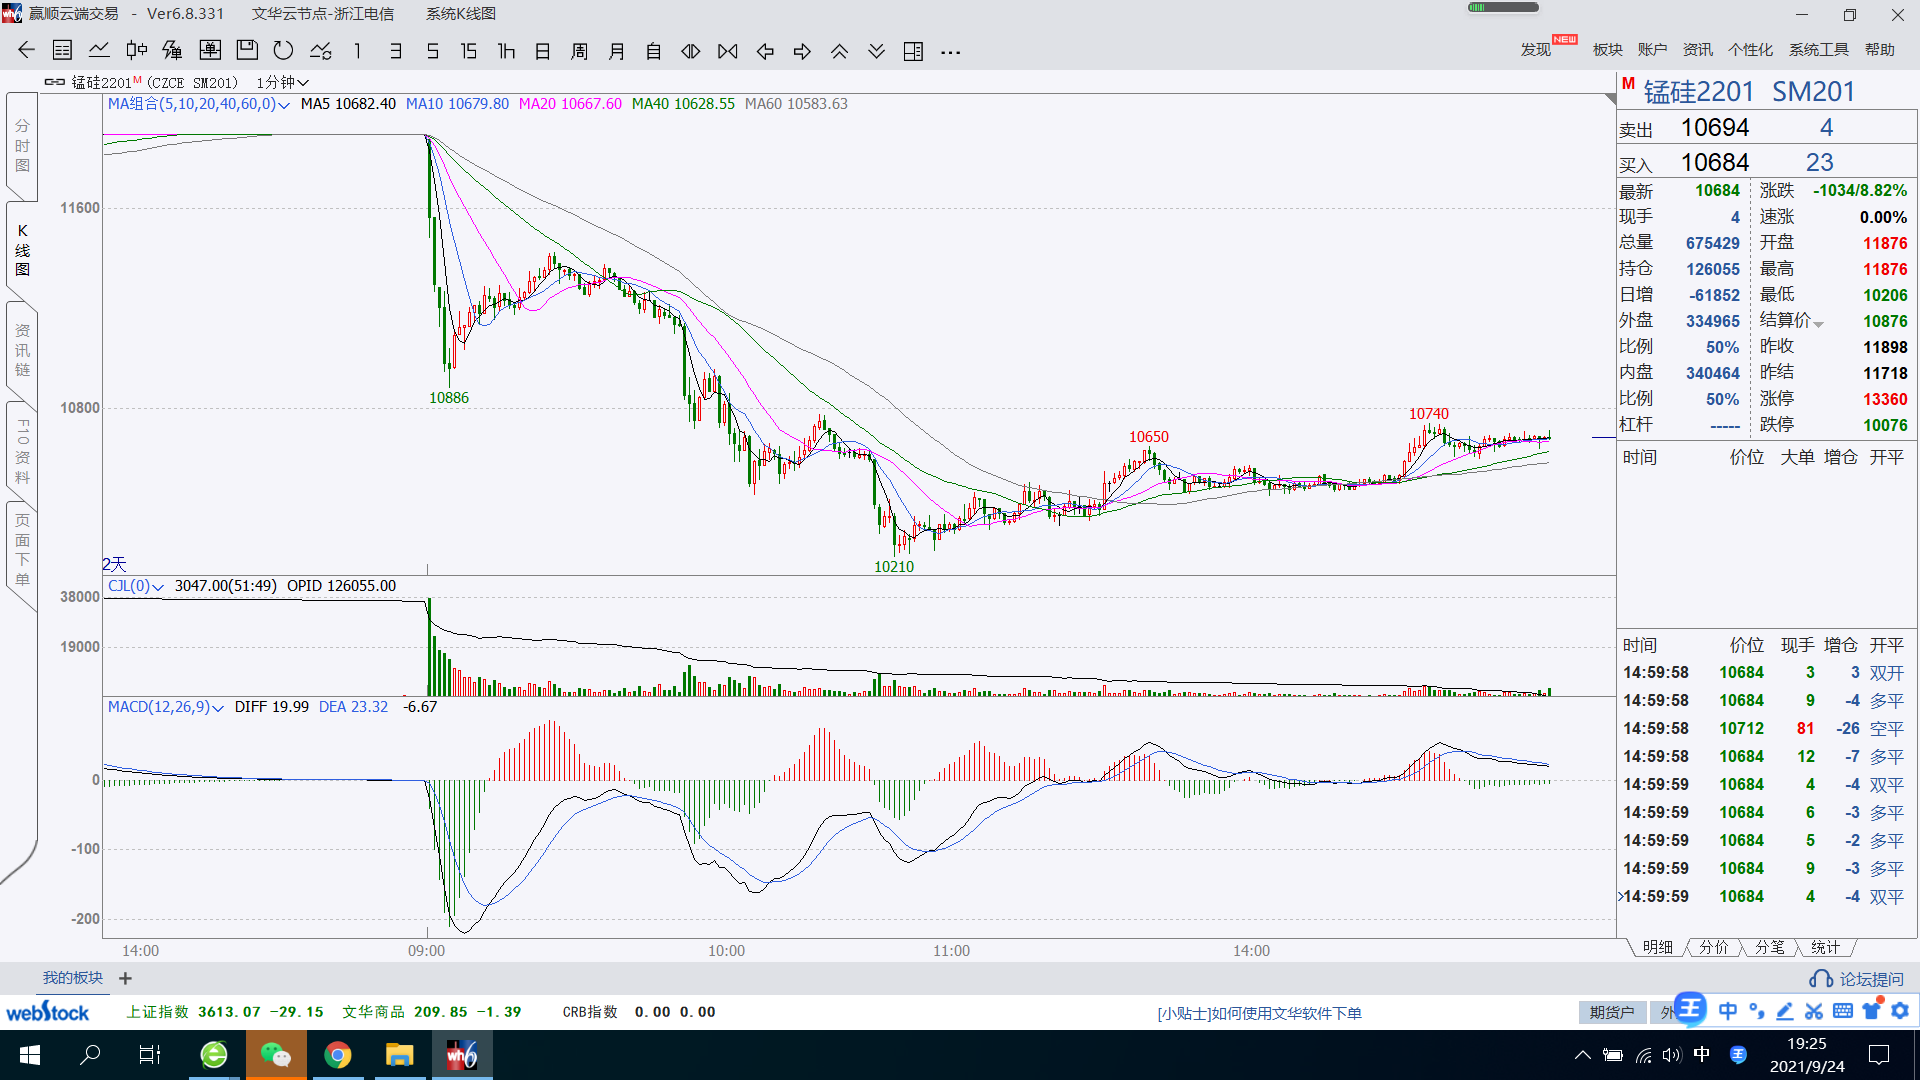Click the save disk toolbar icon
The width and height of the screenshot is (1920, 1080).
pos(247,51)
